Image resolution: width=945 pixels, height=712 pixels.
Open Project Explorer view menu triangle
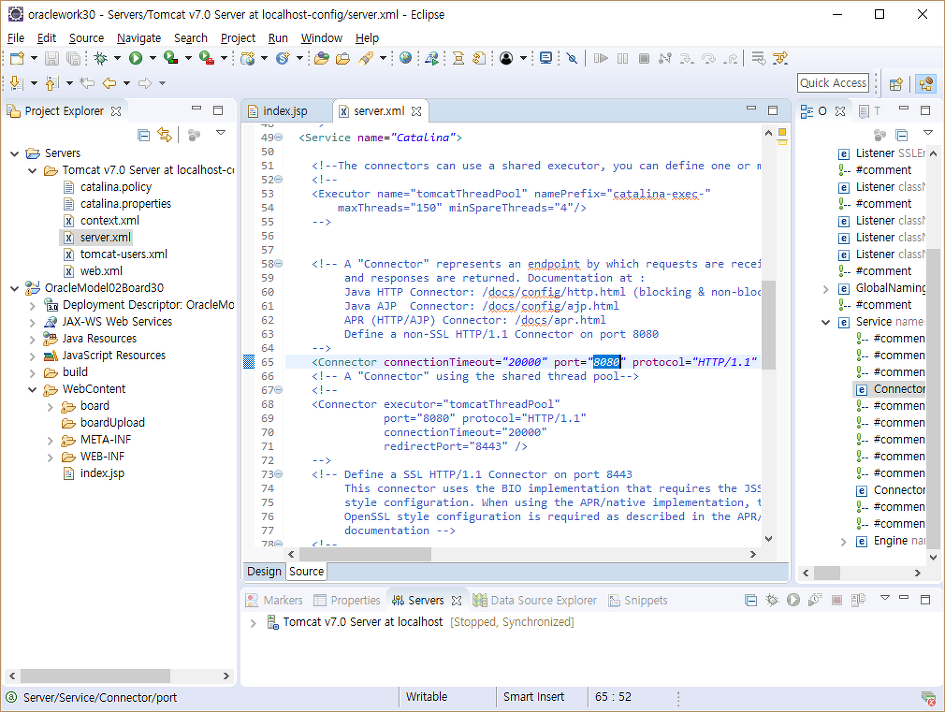[221, 133]
